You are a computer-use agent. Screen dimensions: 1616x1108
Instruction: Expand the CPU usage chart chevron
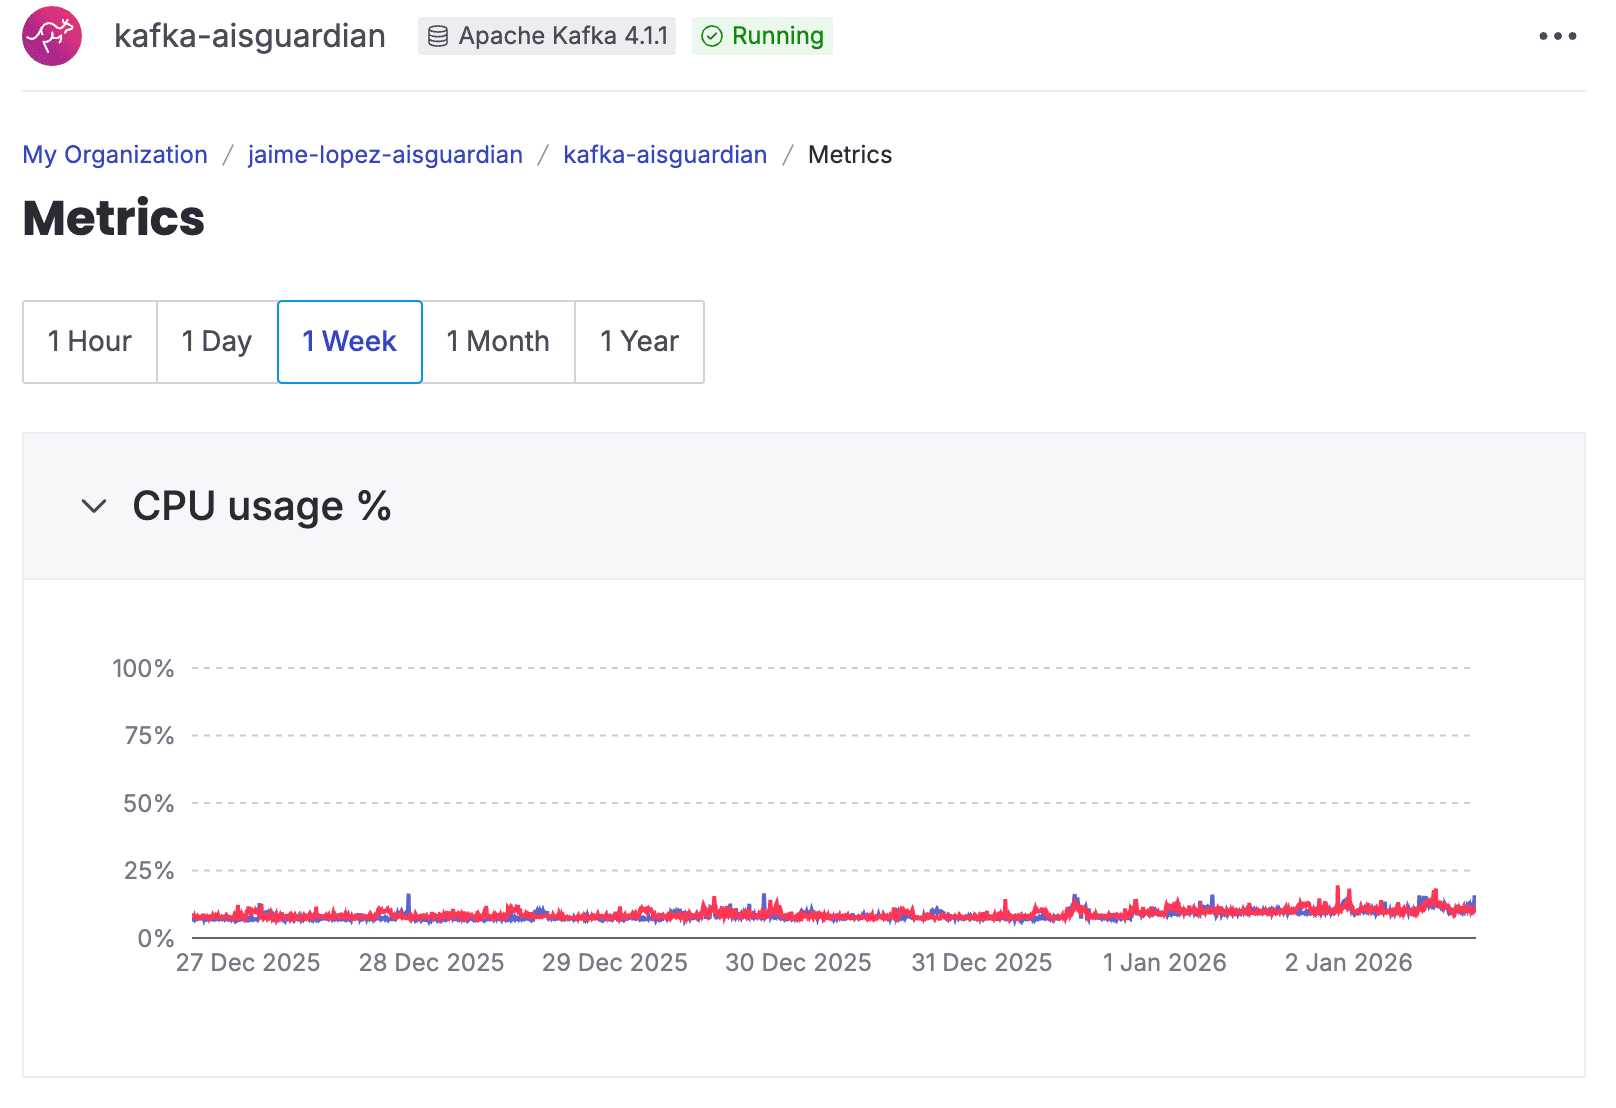click(x=93, y=506)
